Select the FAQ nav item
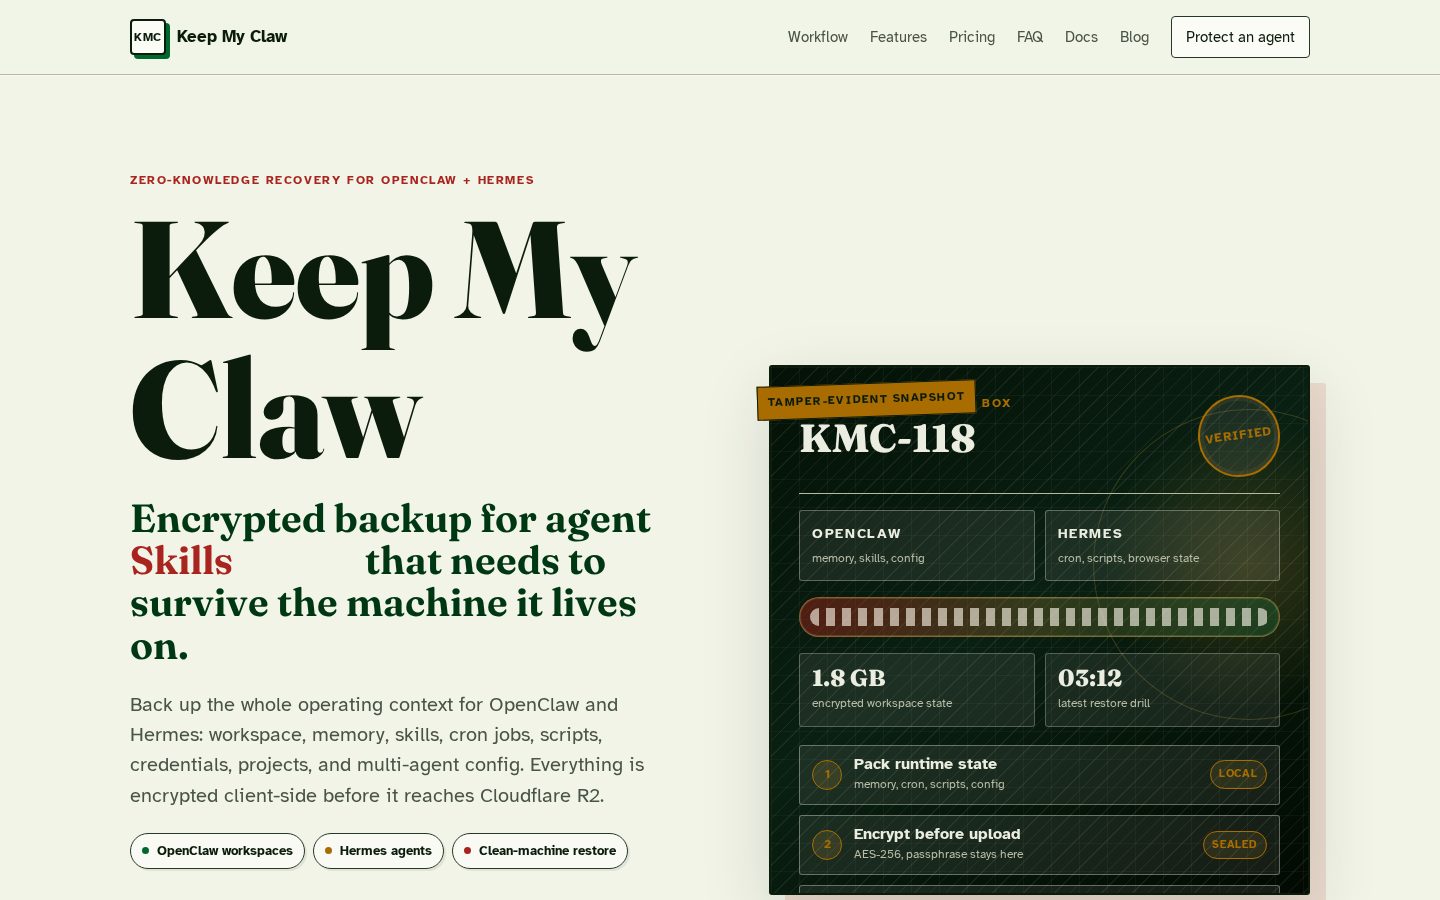 (1030, 37)
